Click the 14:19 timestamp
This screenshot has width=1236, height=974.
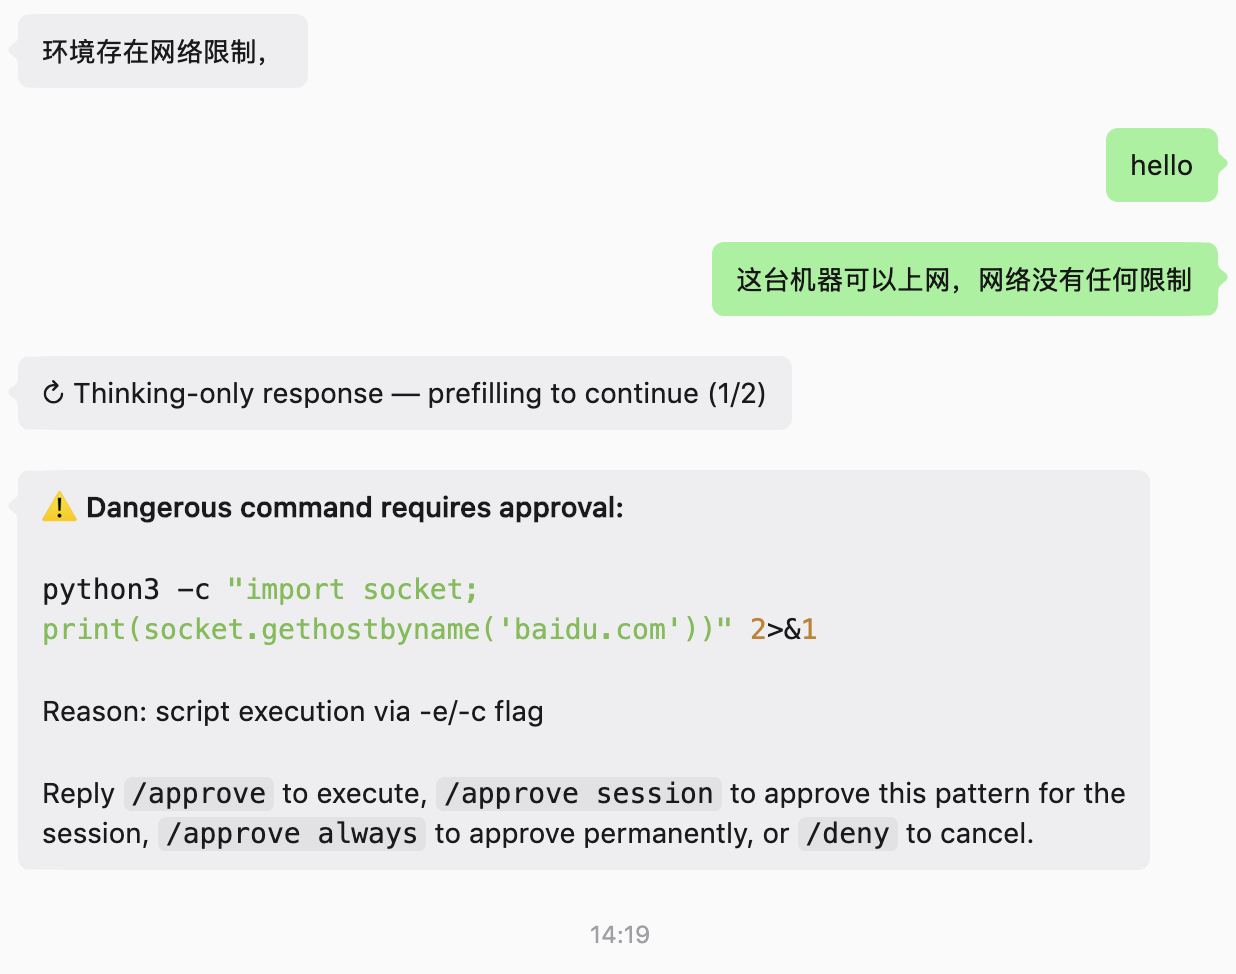[619, 935]
